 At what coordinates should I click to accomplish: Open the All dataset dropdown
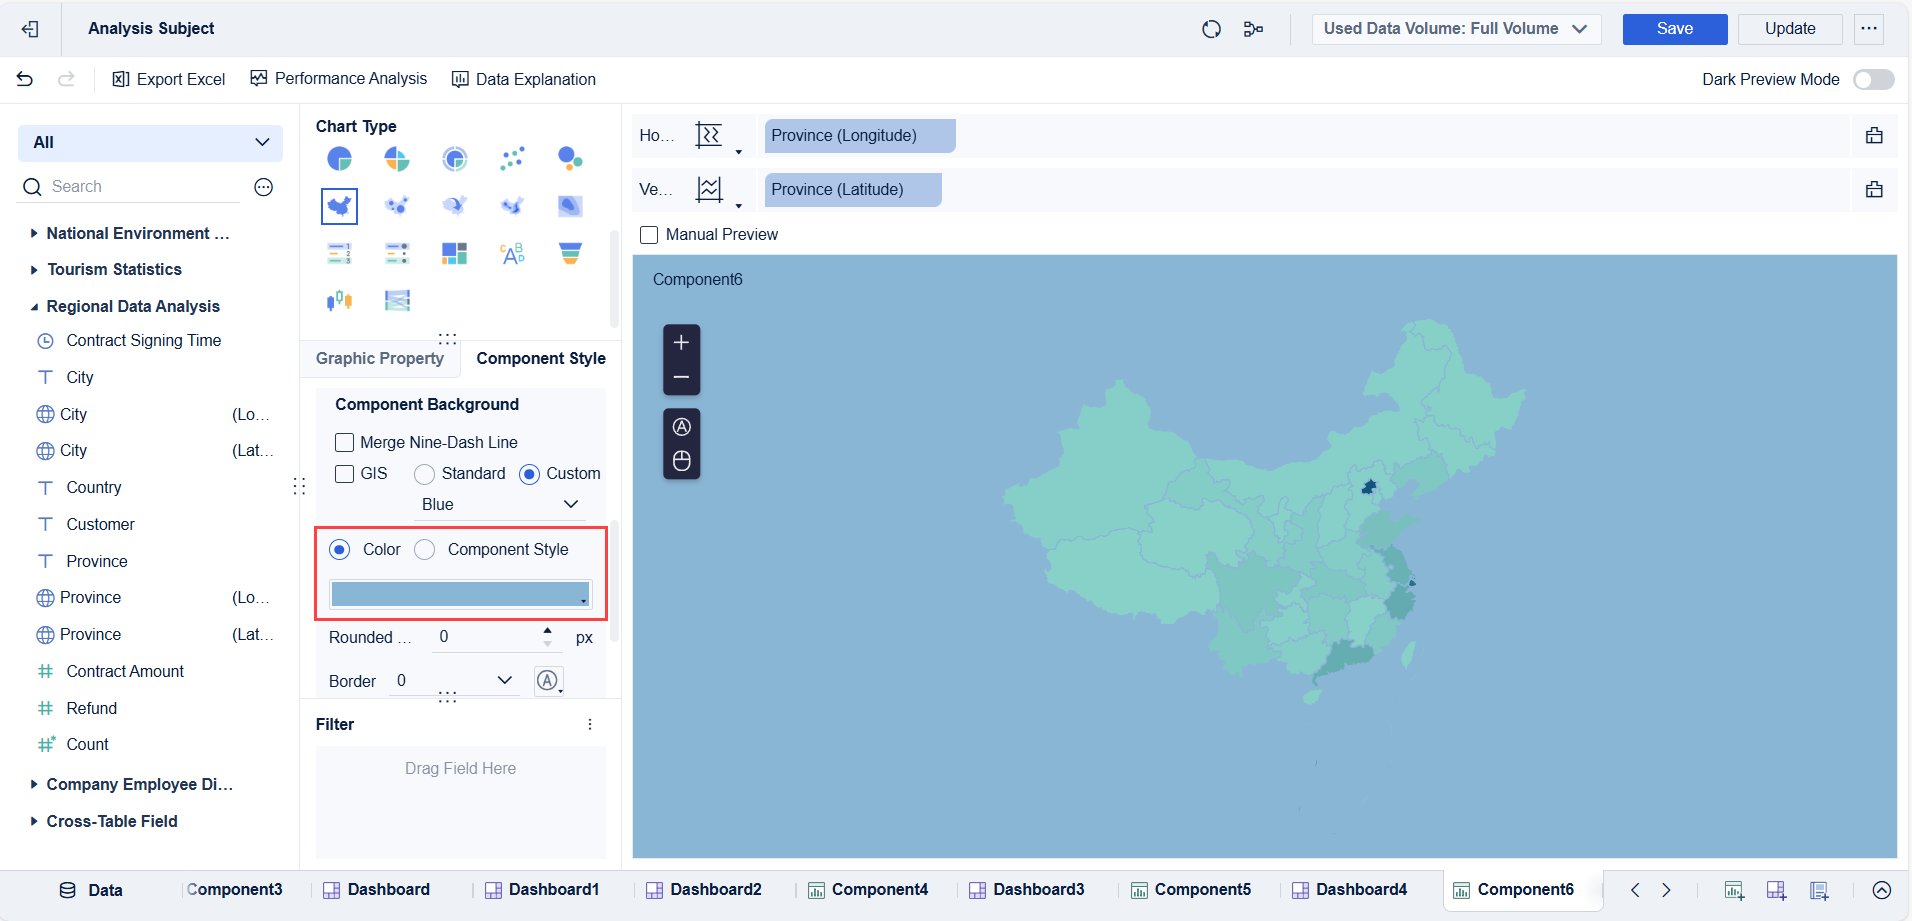point(150,142)
